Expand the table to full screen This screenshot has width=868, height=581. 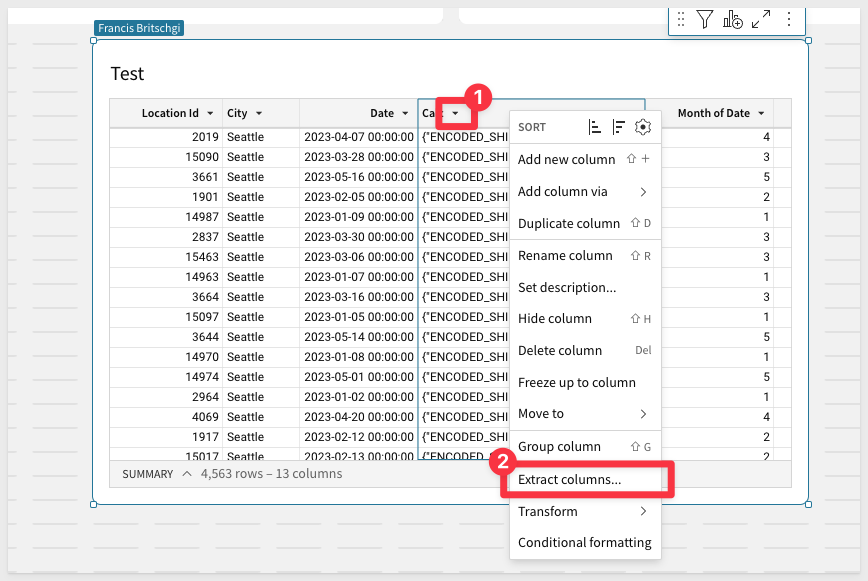coord(761,19)
